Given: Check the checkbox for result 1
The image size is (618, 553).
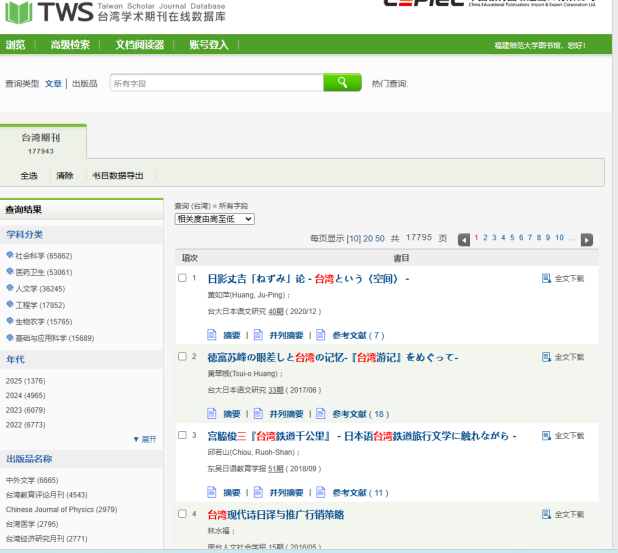Looking at the screenshot, I should tap(182, 278).
